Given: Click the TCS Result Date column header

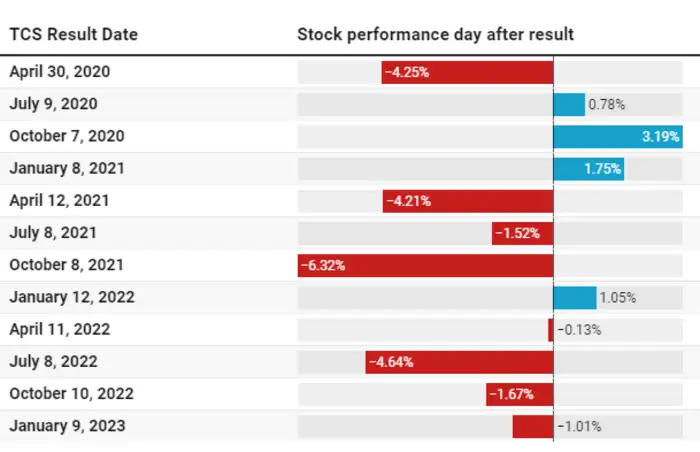Looking at the screenshot, I should 74,34.
